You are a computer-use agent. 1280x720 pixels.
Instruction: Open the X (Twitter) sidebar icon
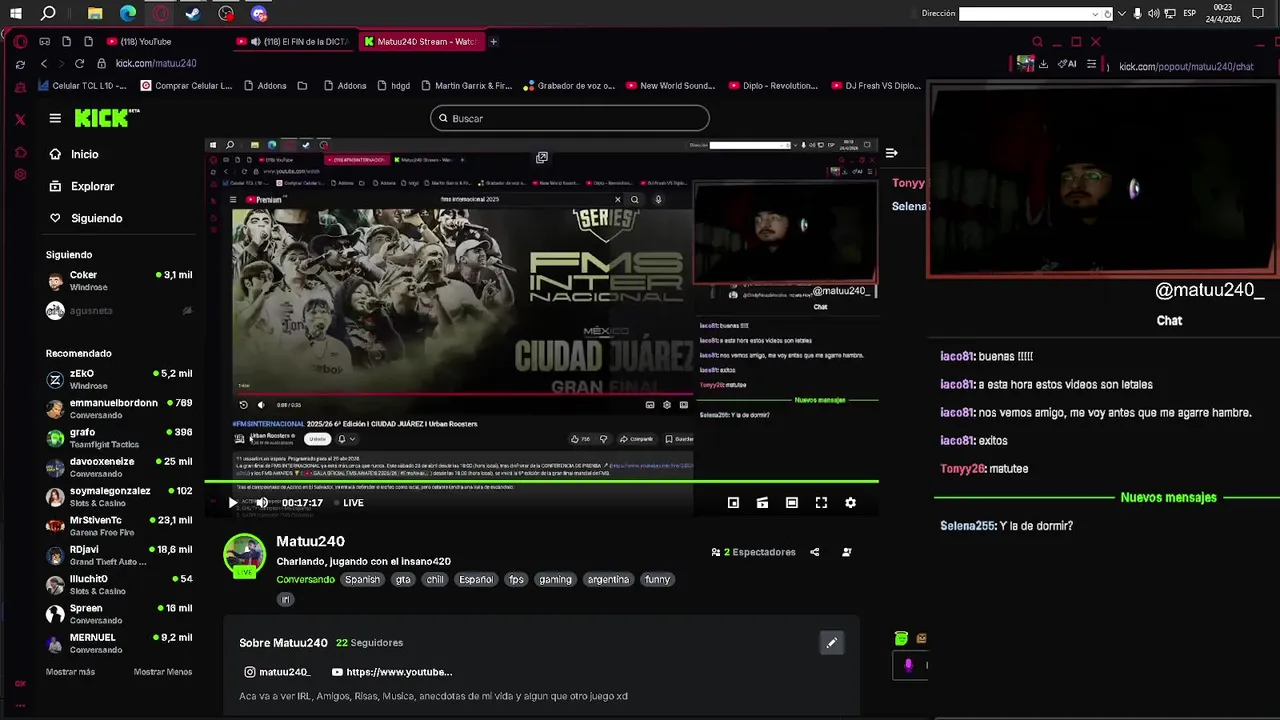pos(20,119)
